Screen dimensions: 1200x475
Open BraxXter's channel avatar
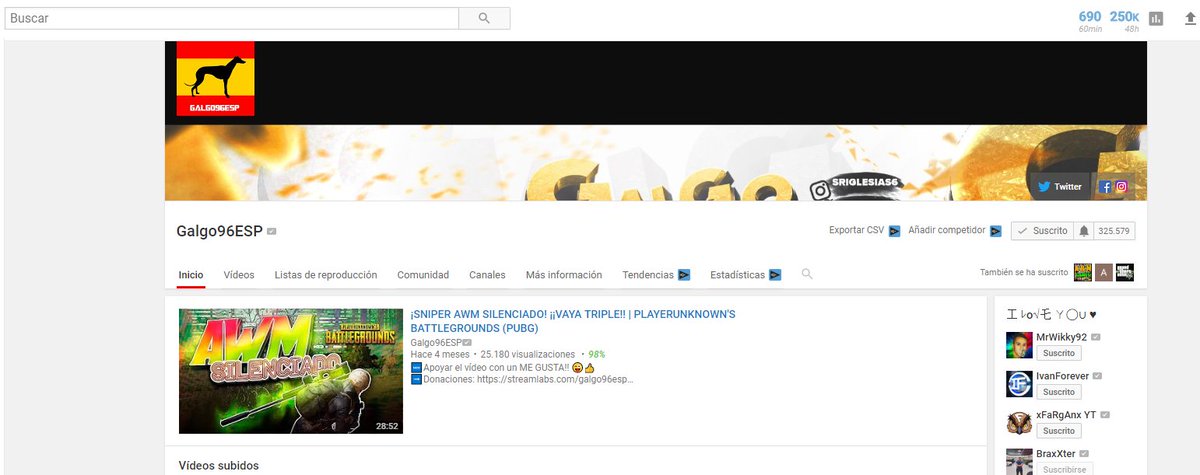tap(1019, 461)
